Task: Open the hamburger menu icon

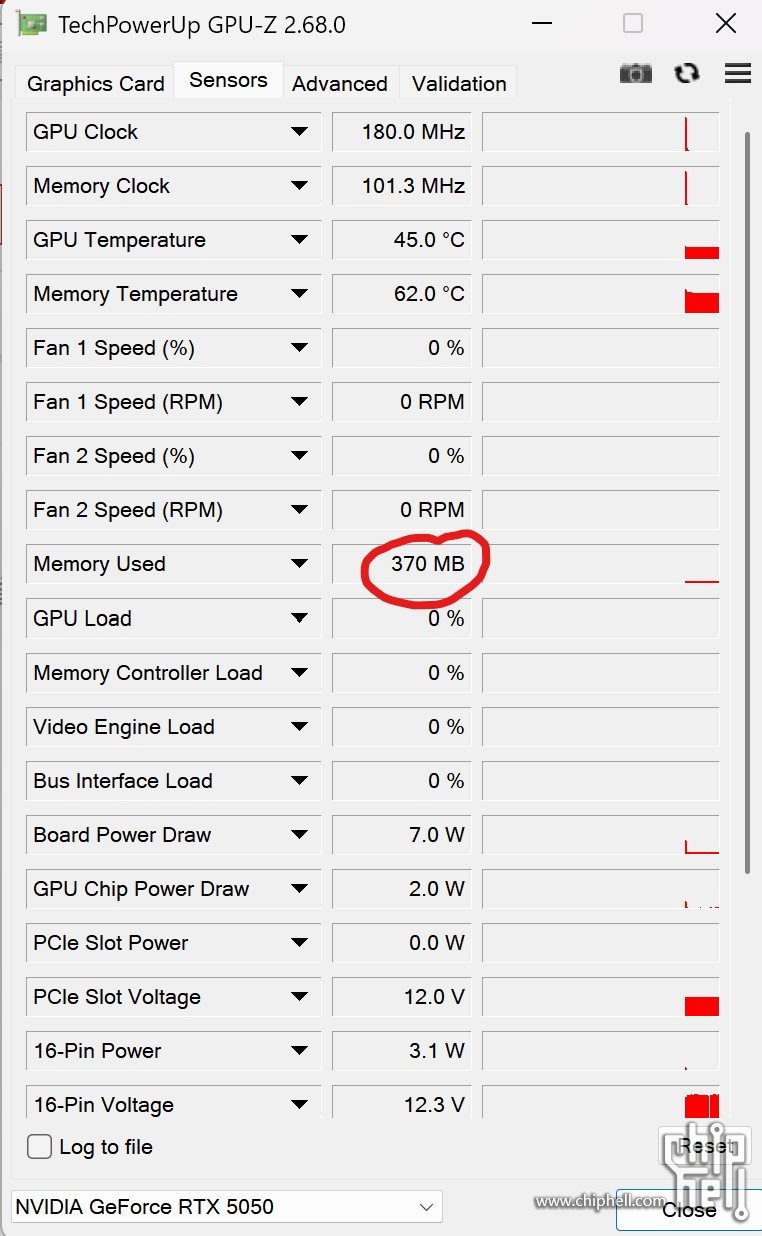Action: pyautogui.click(x=738, y=73)
